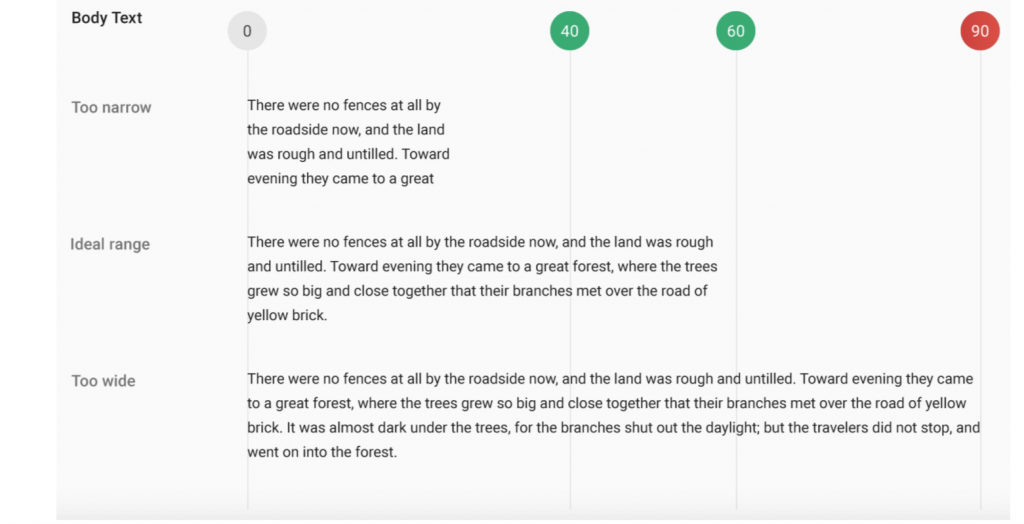Click 'went on into the forest.' line

(322, 452)
